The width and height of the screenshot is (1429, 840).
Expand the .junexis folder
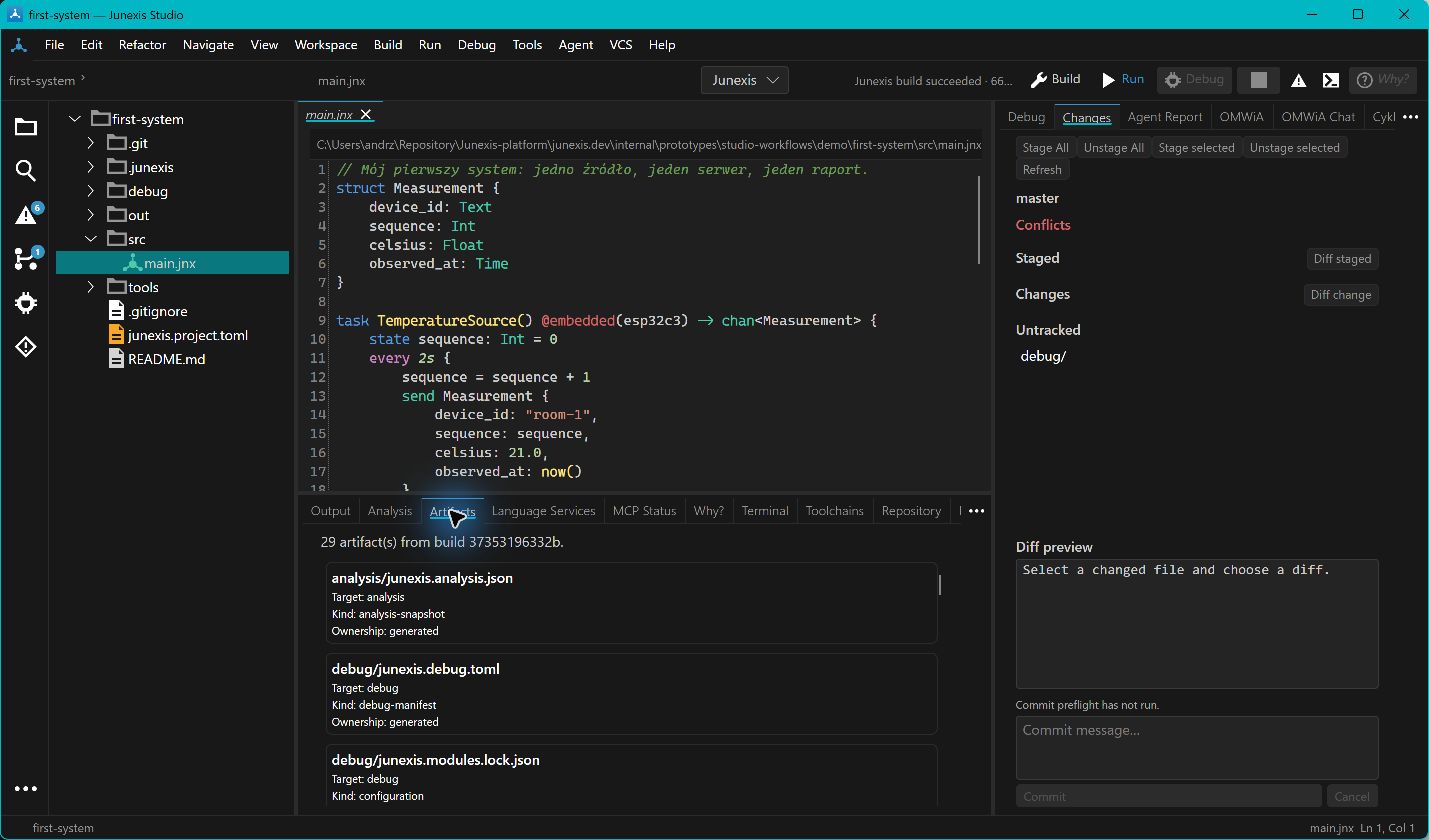point(90,167)
